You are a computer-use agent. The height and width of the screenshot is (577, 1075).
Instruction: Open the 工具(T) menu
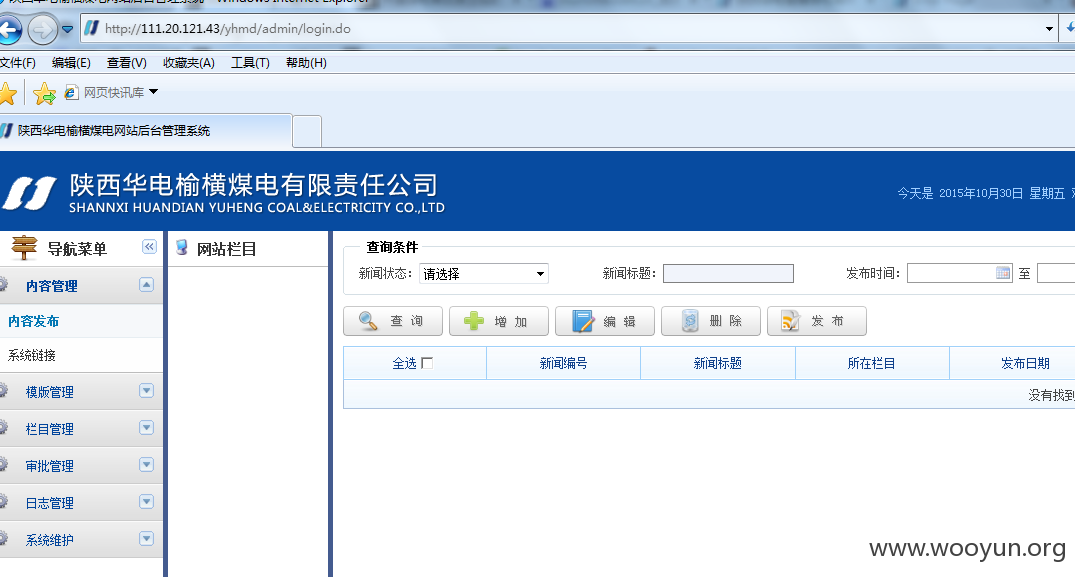(250, 63)
